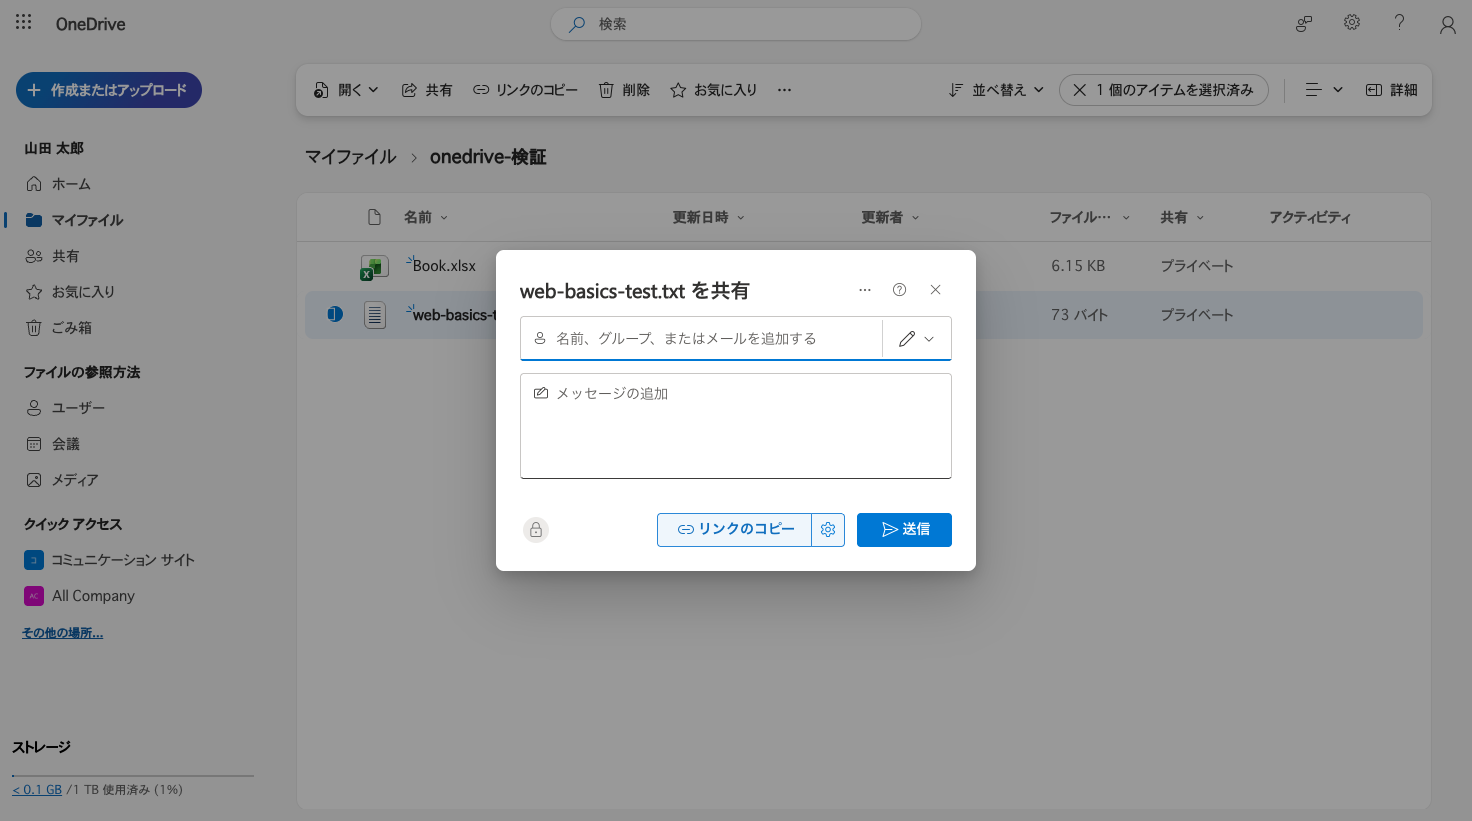Viewport: 1472px width, 821px height.
Task: Open the network connections icon top bar
Action: click(1304, 23)
